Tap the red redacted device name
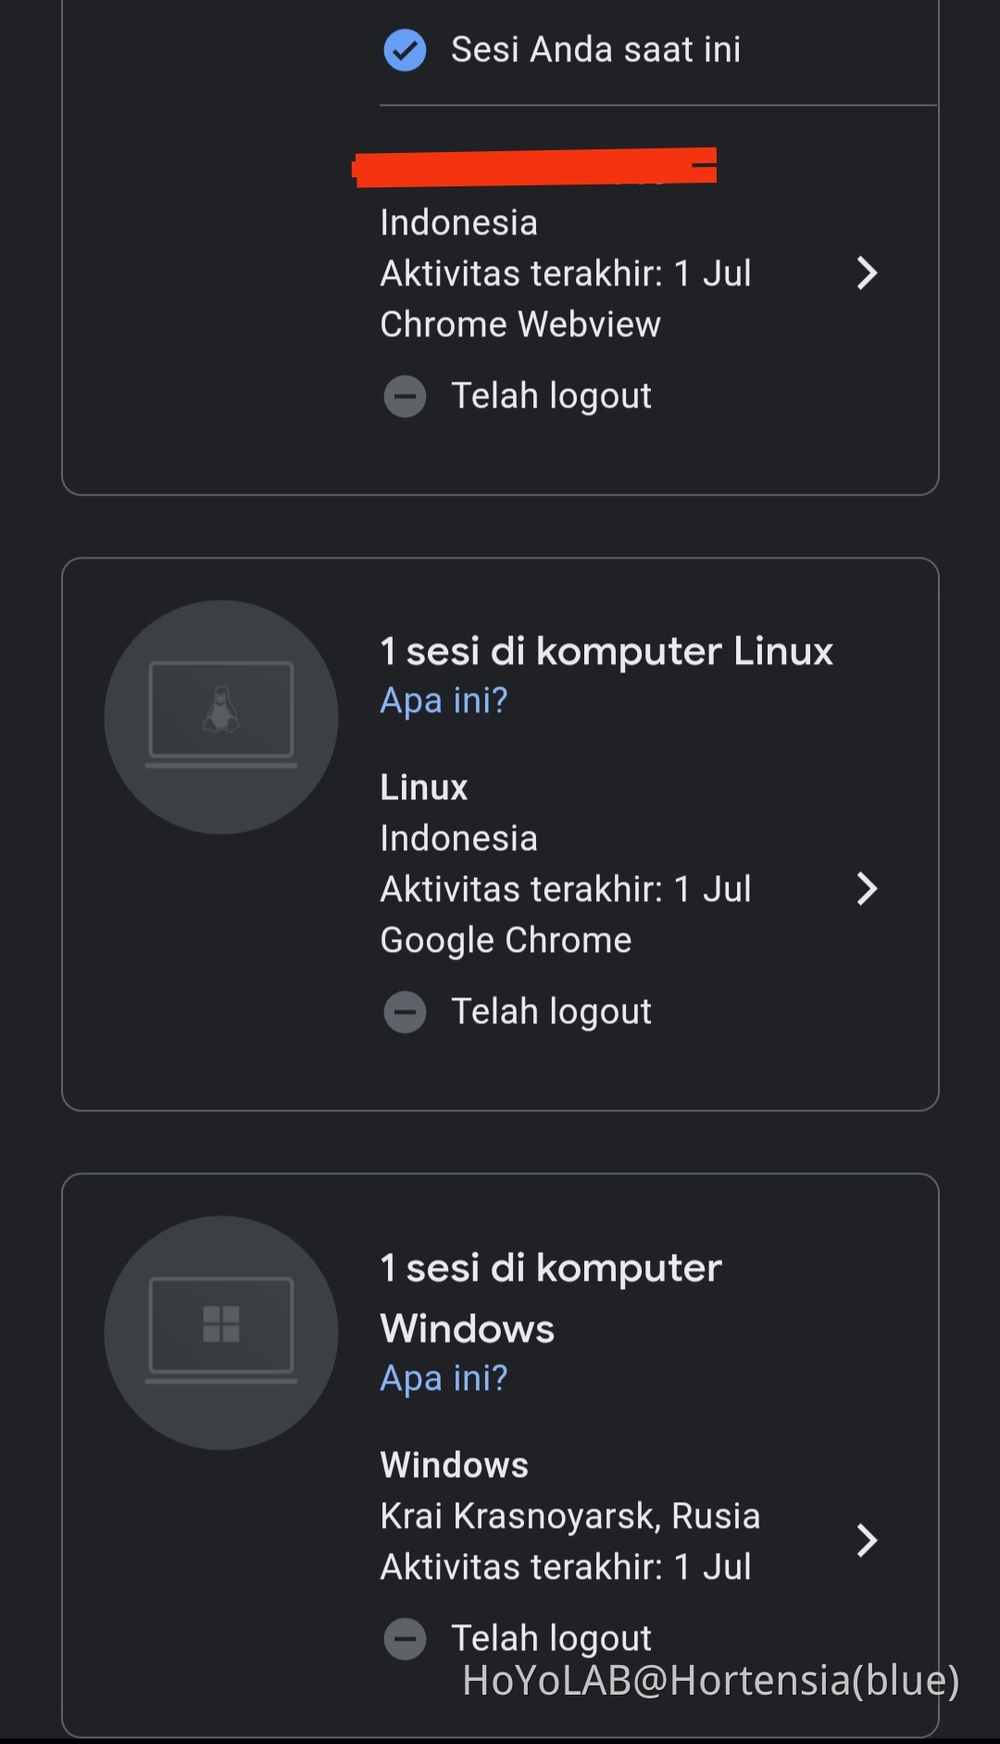Viewport: 1000px width, 1744px height. coord(535,167)
